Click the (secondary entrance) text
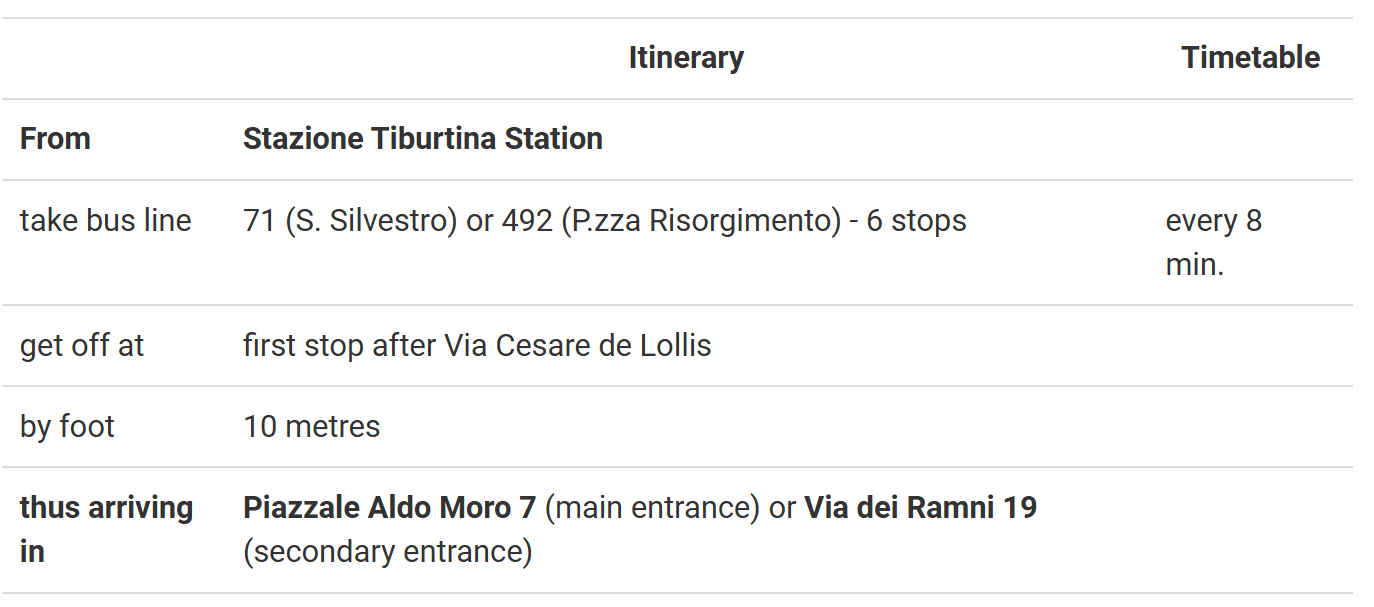The height and width of the screenshot is (607, 1374). [388, 551]
